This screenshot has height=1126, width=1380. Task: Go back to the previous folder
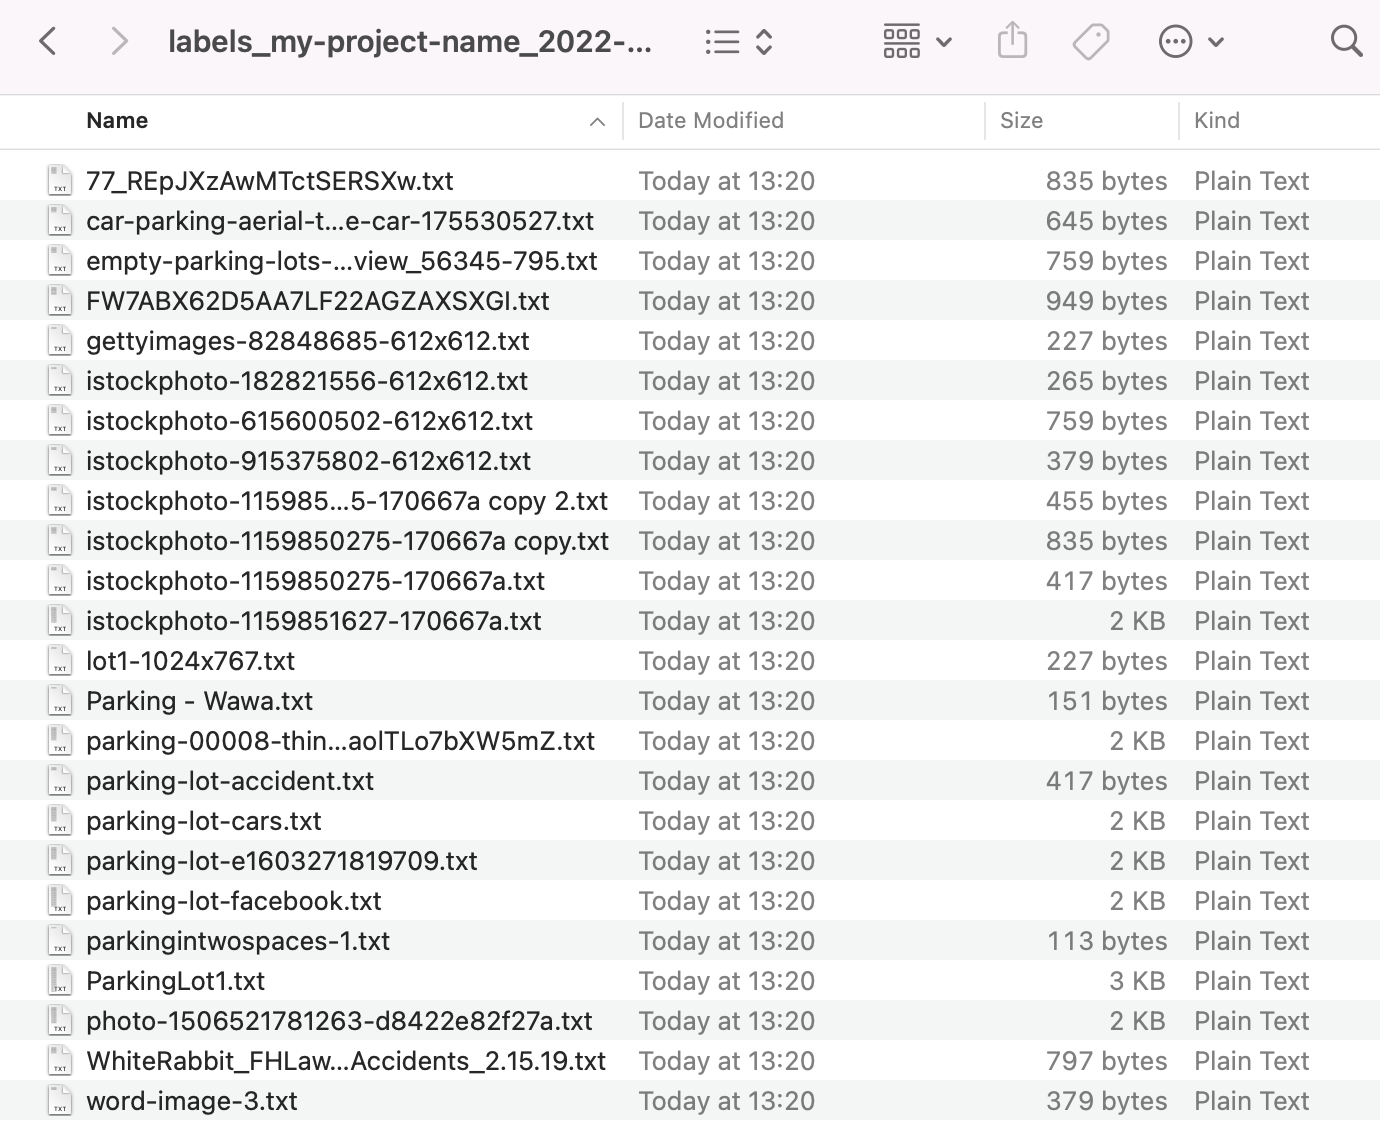47,42
